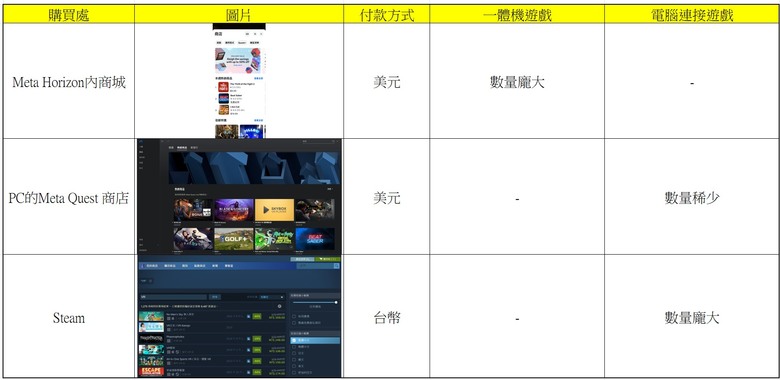Open the GOLF+ game thumbnail
Image resolution: width=780 pixels, height=380 pixels.
[234, 239]
